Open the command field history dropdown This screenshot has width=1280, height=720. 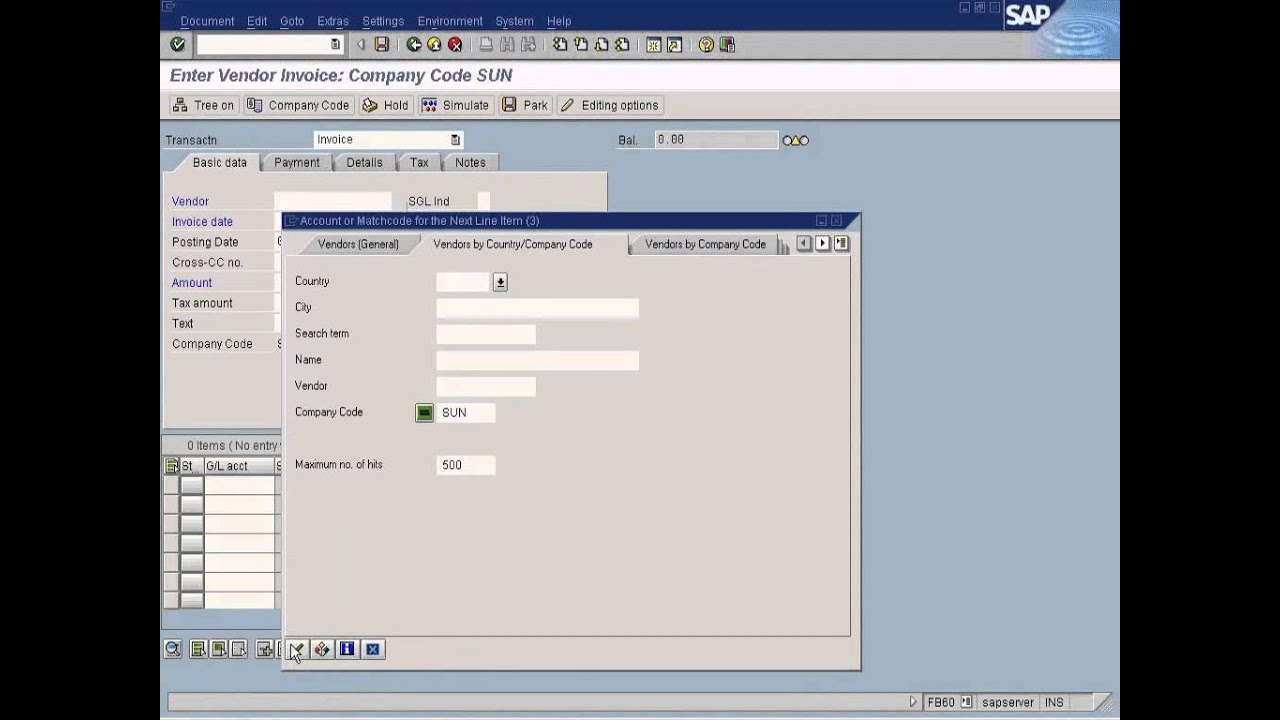click(335, 45)
